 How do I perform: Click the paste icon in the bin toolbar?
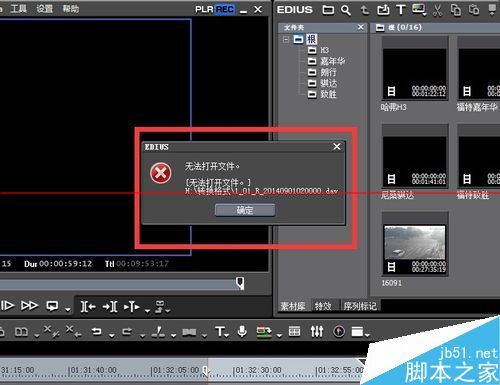(x=474, y=10)
